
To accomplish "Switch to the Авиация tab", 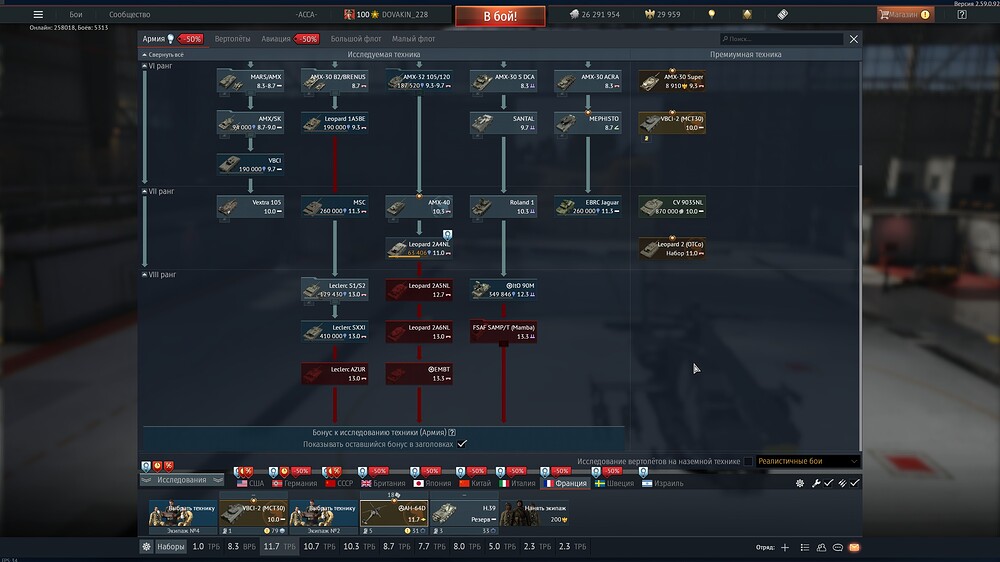I will (276, 39).
